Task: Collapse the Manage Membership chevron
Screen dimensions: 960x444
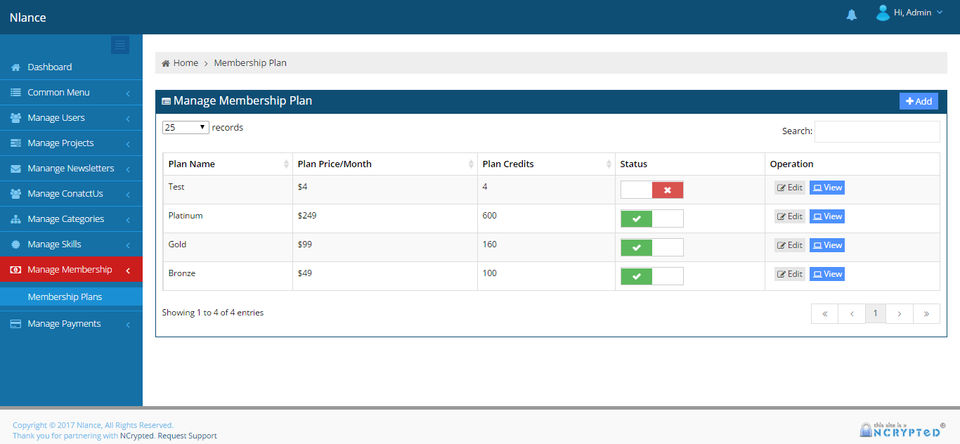Action: [x=128, y=271]
